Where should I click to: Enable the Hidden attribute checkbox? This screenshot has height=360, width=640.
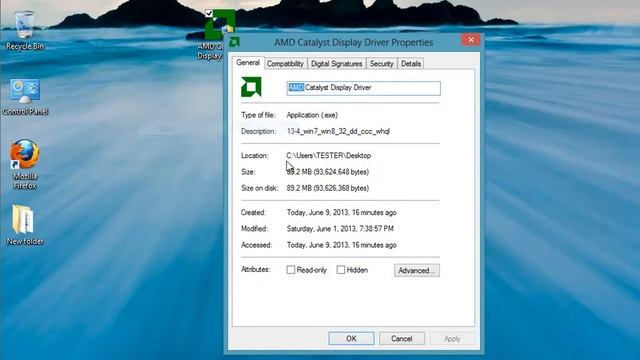point(341,270)
